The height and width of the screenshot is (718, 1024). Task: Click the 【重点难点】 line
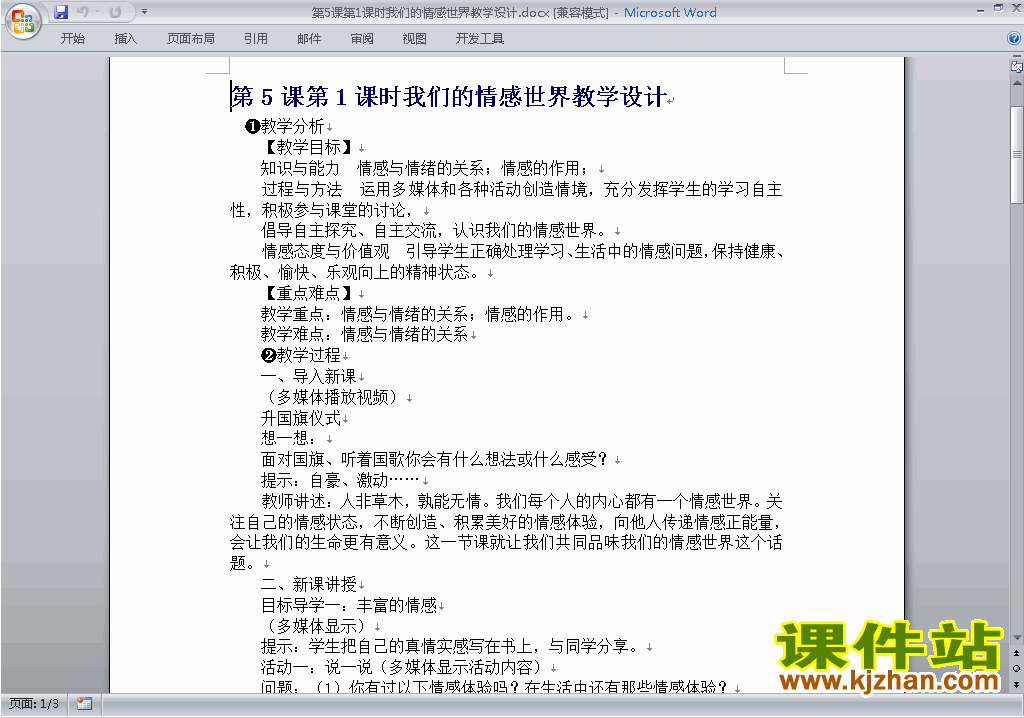(308, 293)
